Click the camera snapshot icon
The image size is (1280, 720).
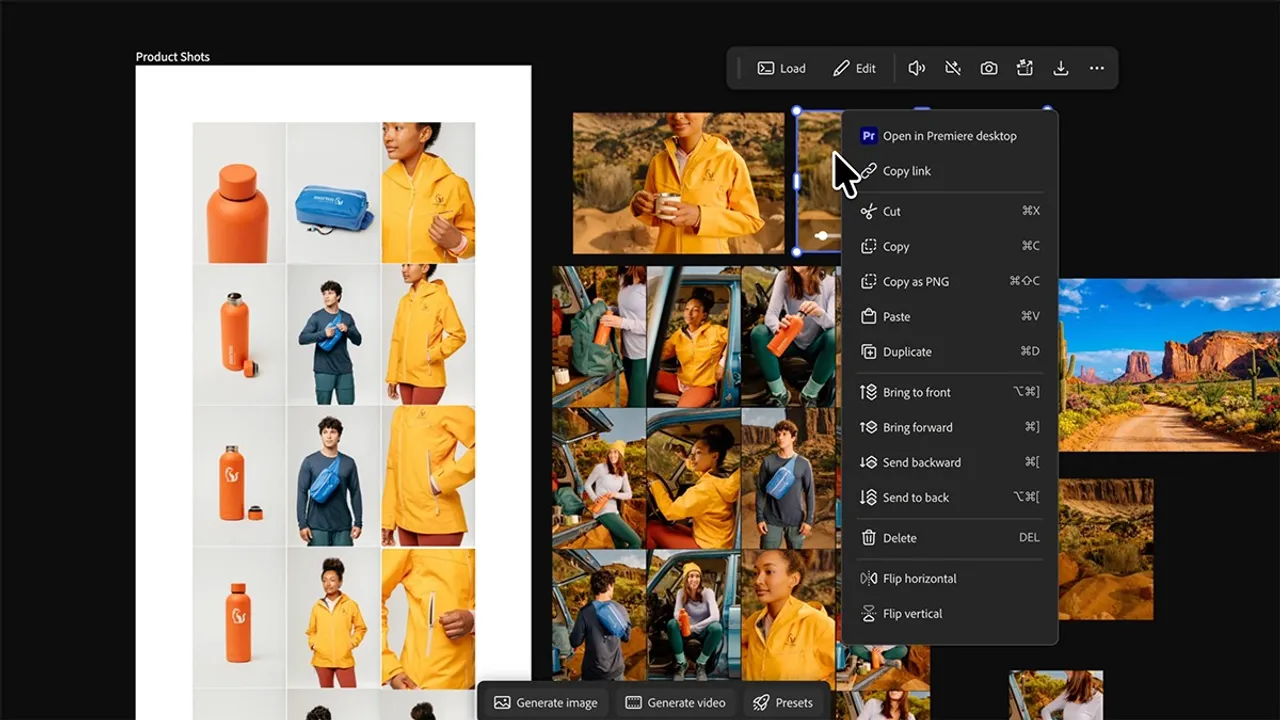pyautogui.click(x=988, y=68)
